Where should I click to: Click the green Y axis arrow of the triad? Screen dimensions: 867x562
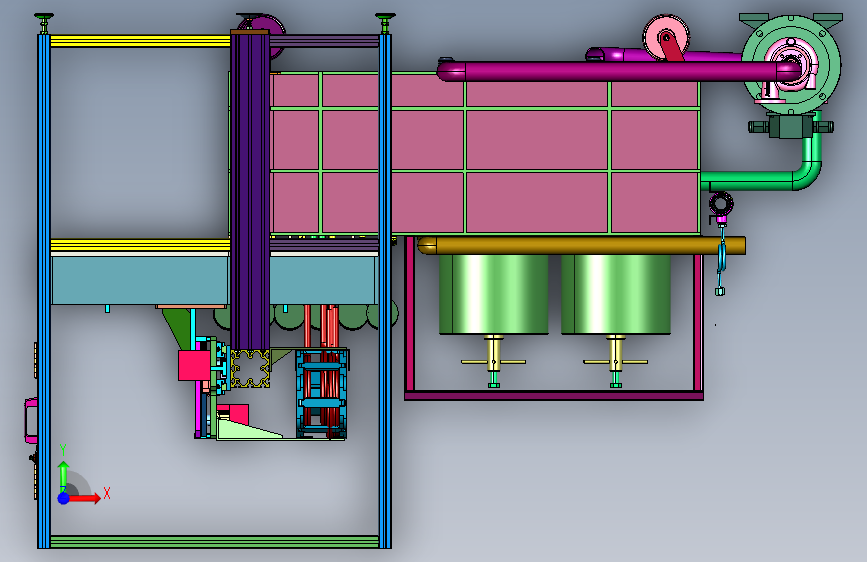(x=64, y=473)
